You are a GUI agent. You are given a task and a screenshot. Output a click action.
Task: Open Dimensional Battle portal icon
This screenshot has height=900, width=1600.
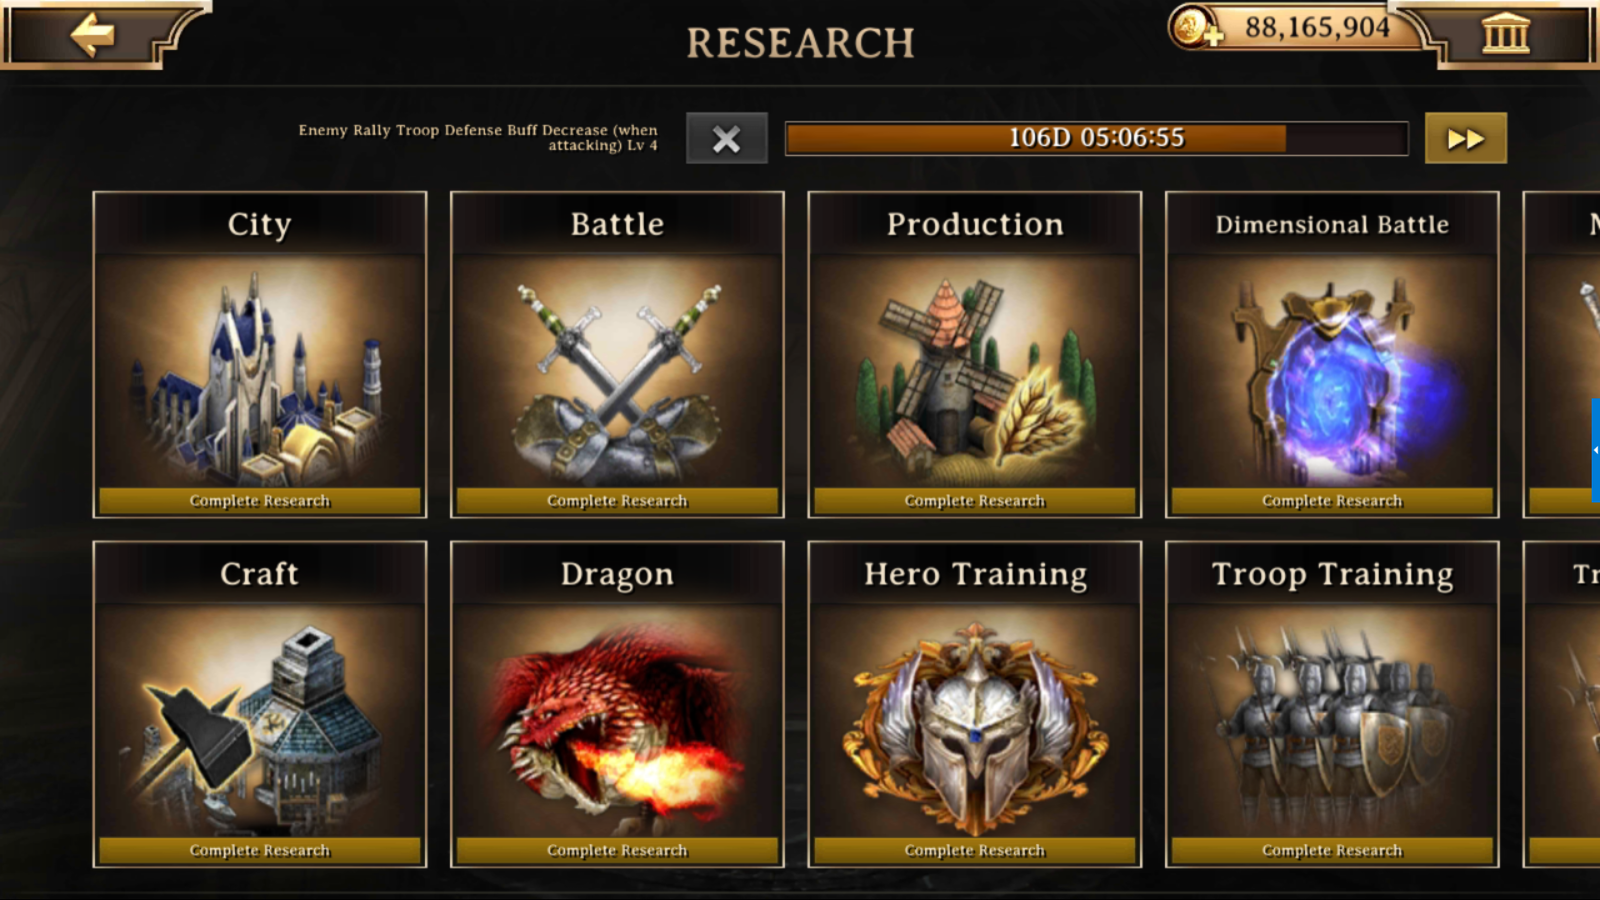click(x=1332, y=372)
